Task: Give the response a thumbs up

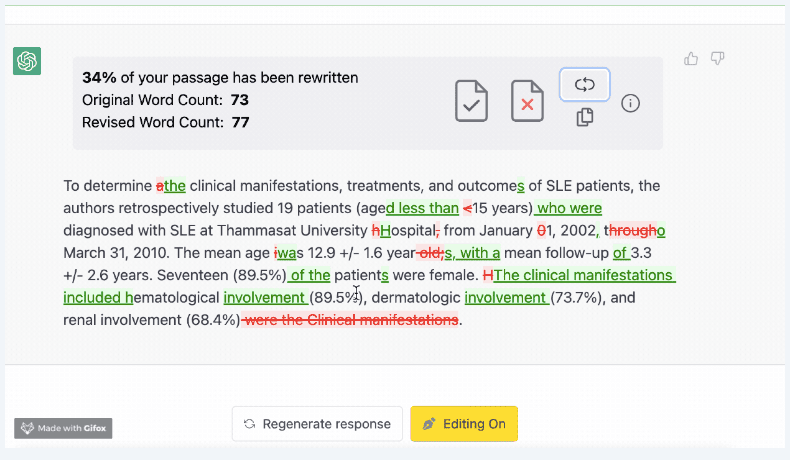Action: [691, 59]
